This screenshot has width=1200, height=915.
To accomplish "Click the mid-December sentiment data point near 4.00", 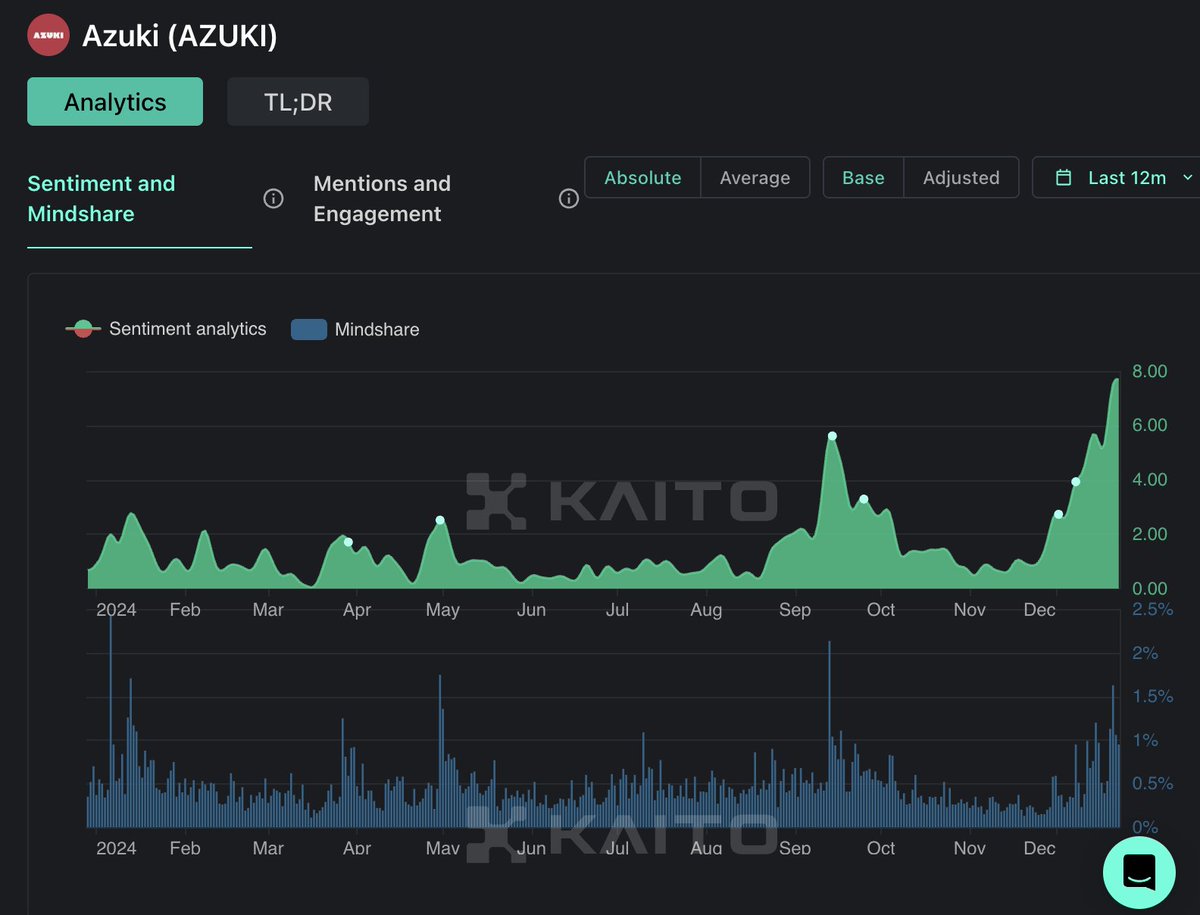I will pyautogui.click(x=1076, y=482).
